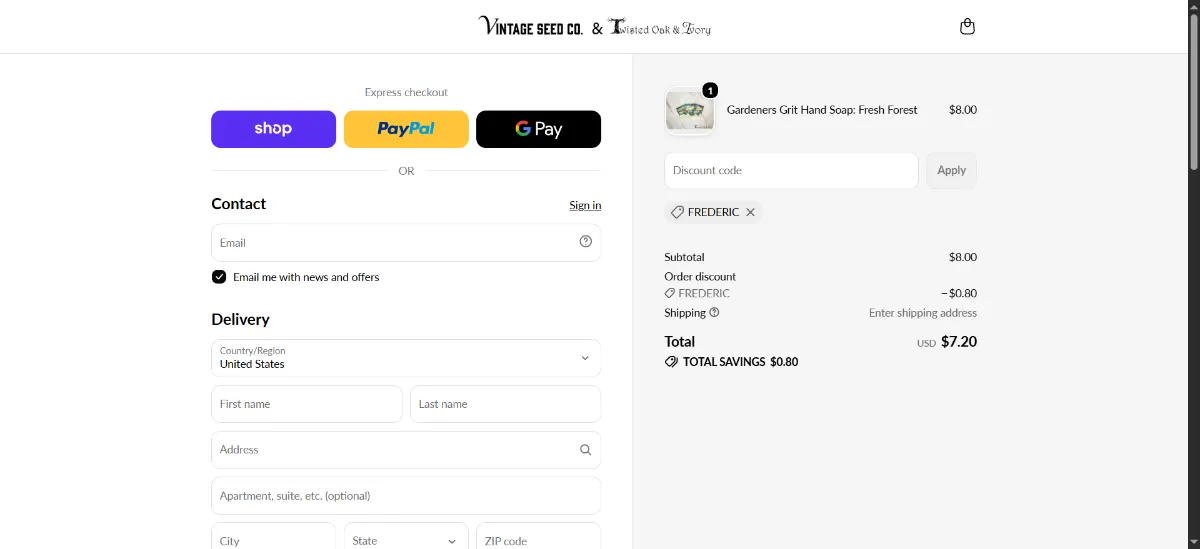Click the Delivery section heading
Screen dimensions: 1200x549
[x=240, y=319]
